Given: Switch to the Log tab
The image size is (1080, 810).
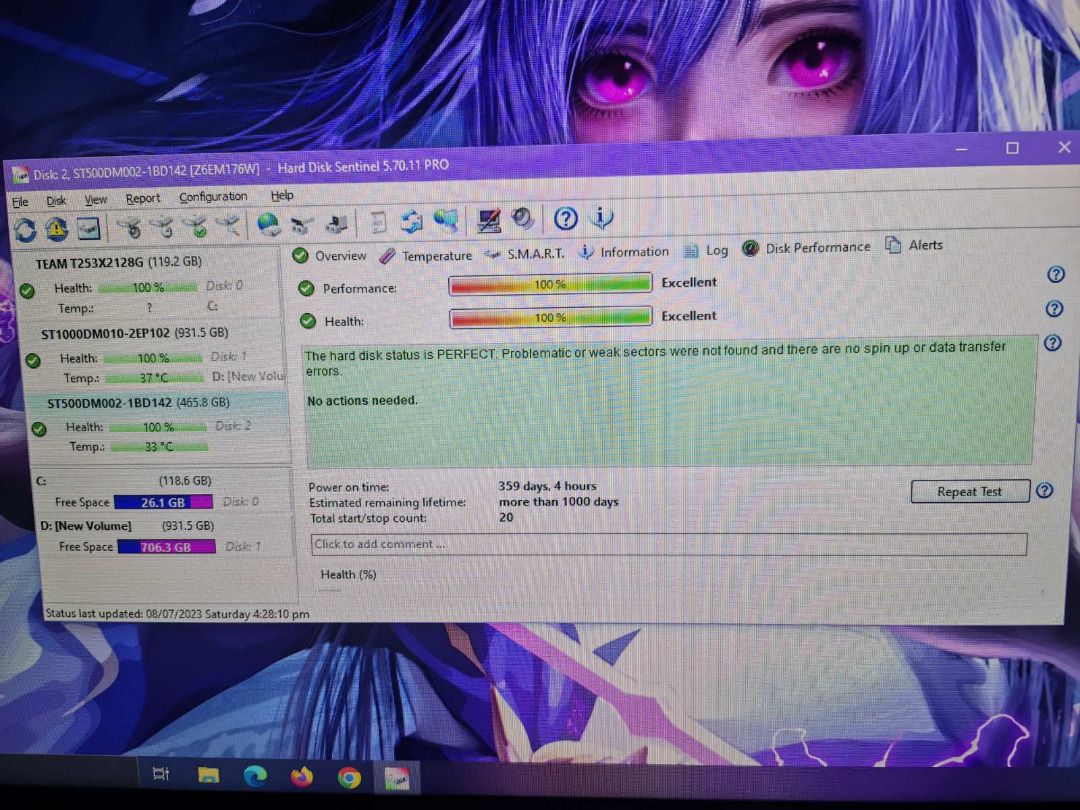Looking at the screenshot, I should 705,251.
